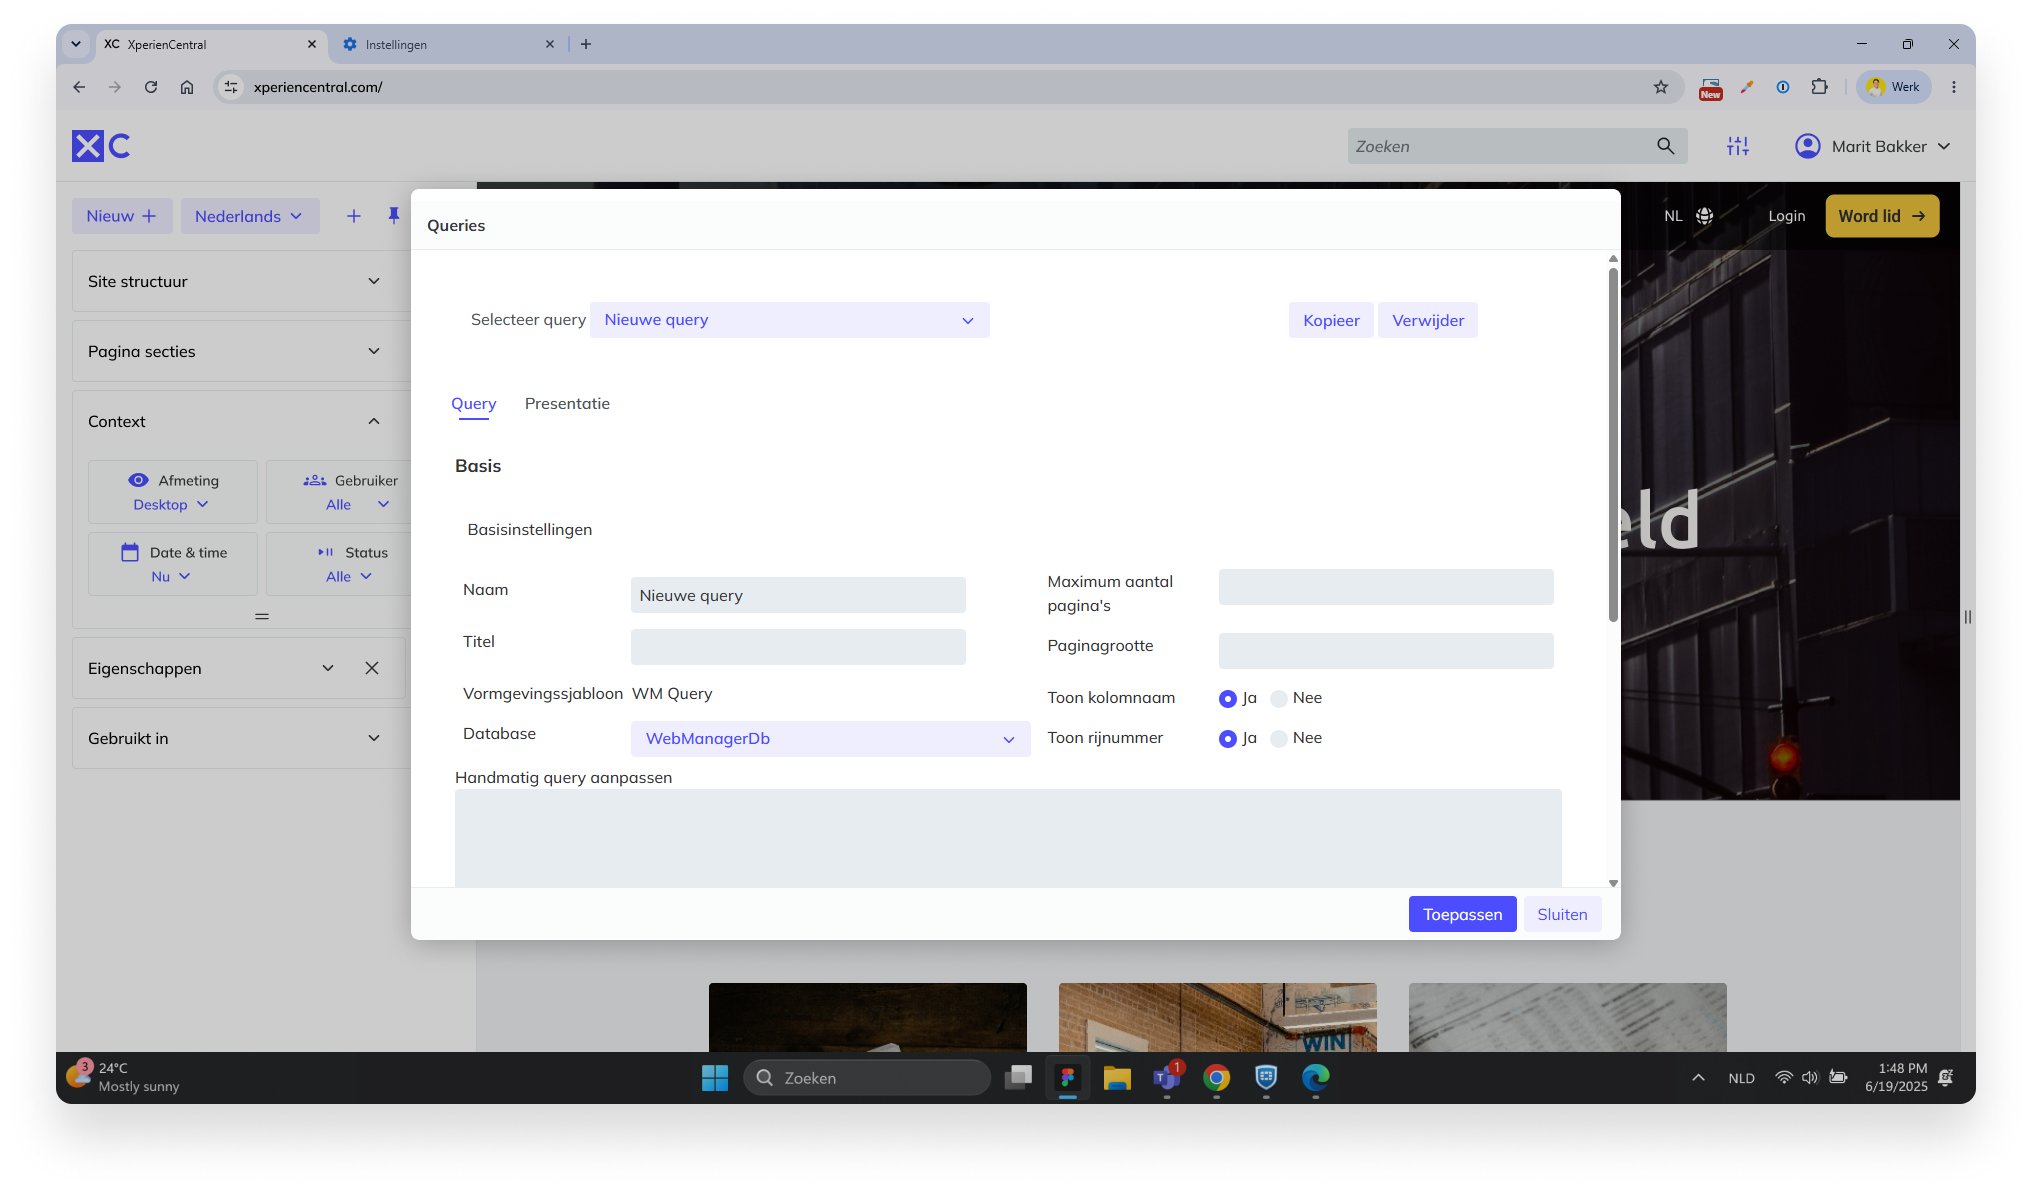This screenshot has width=2032, height=1192.
Task: Click the Nieuw + button
Action: (122, 216)
